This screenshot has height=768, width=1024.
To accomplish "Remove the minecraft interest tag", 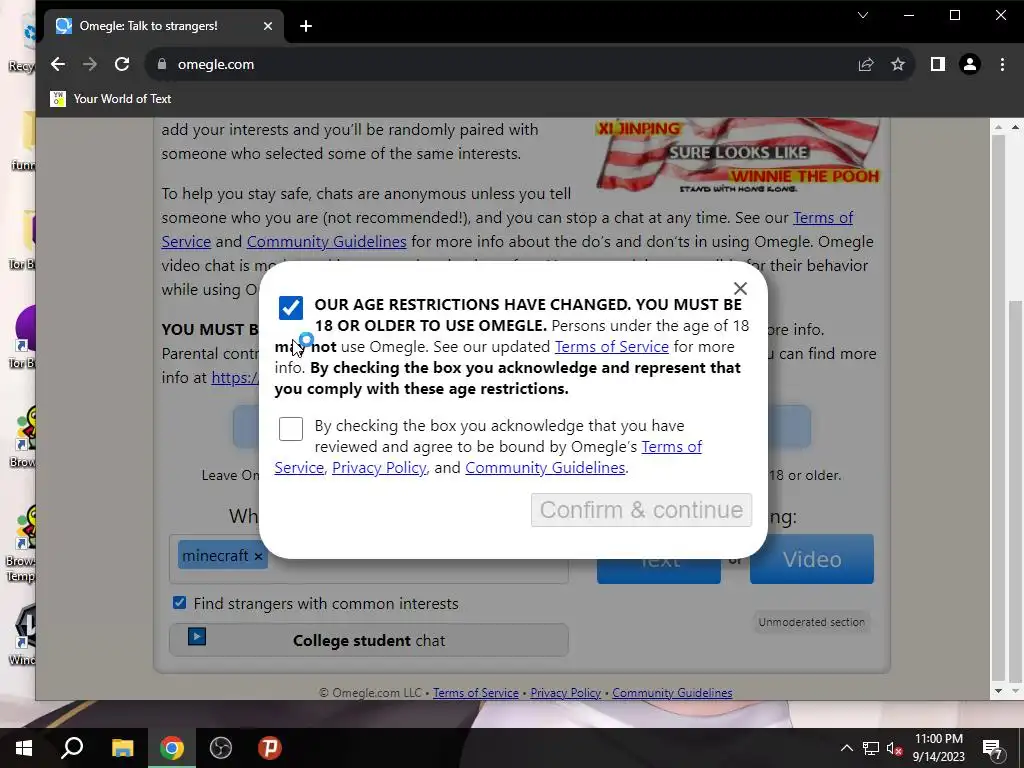I will 258,556.
